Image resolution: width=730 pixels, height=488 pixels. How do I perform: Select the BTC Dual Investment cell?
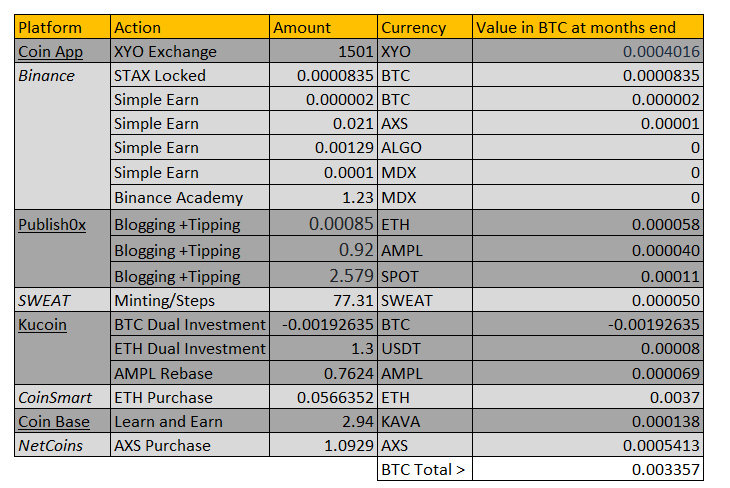[x=190, y=325]
